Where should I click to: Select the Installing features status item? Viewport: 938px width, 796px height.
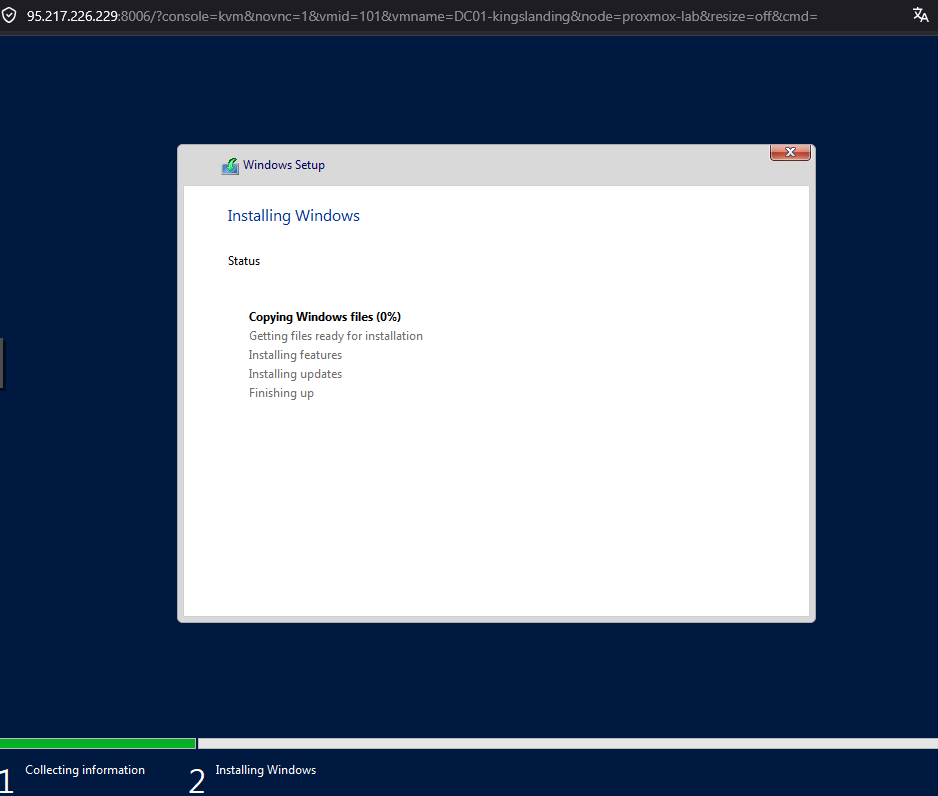pos(295,355)
